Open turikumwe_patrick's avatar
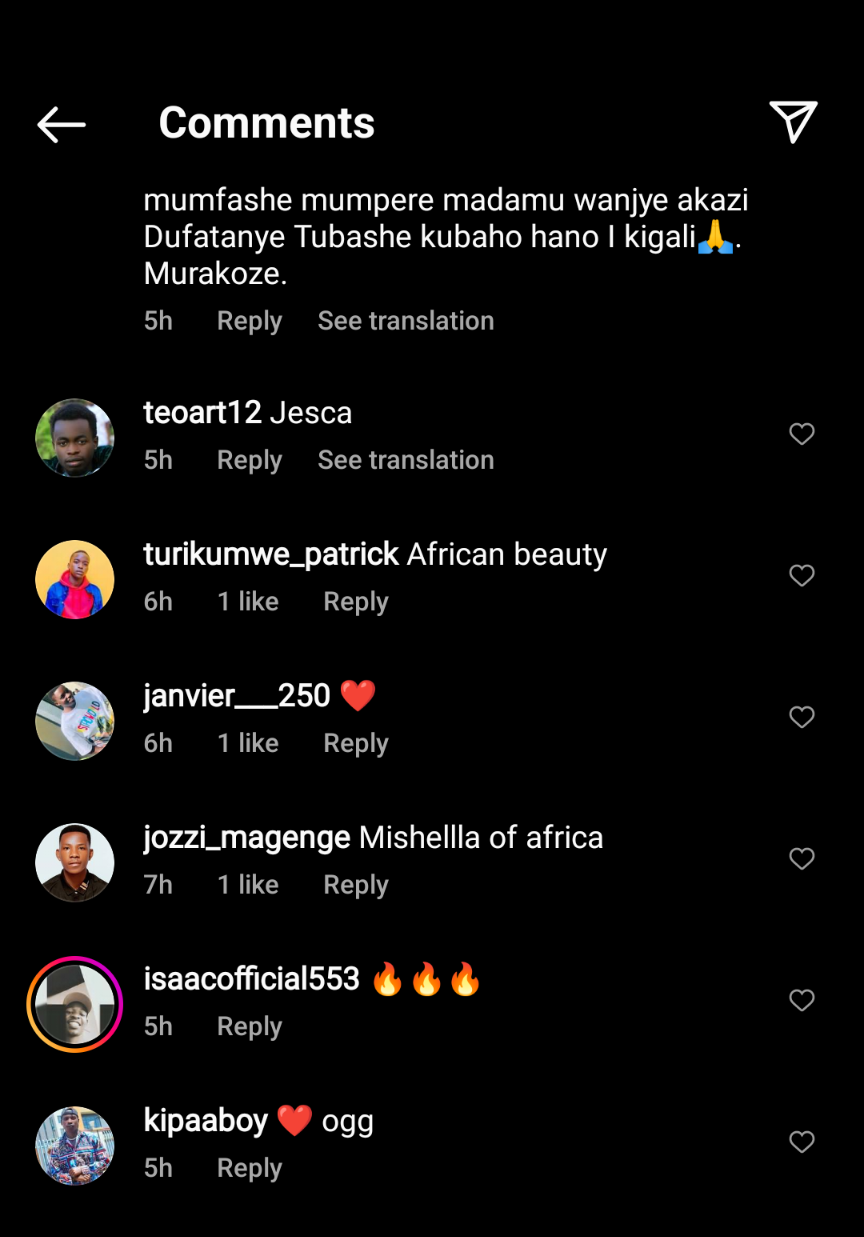864x1237 pixels. (75, 580)
